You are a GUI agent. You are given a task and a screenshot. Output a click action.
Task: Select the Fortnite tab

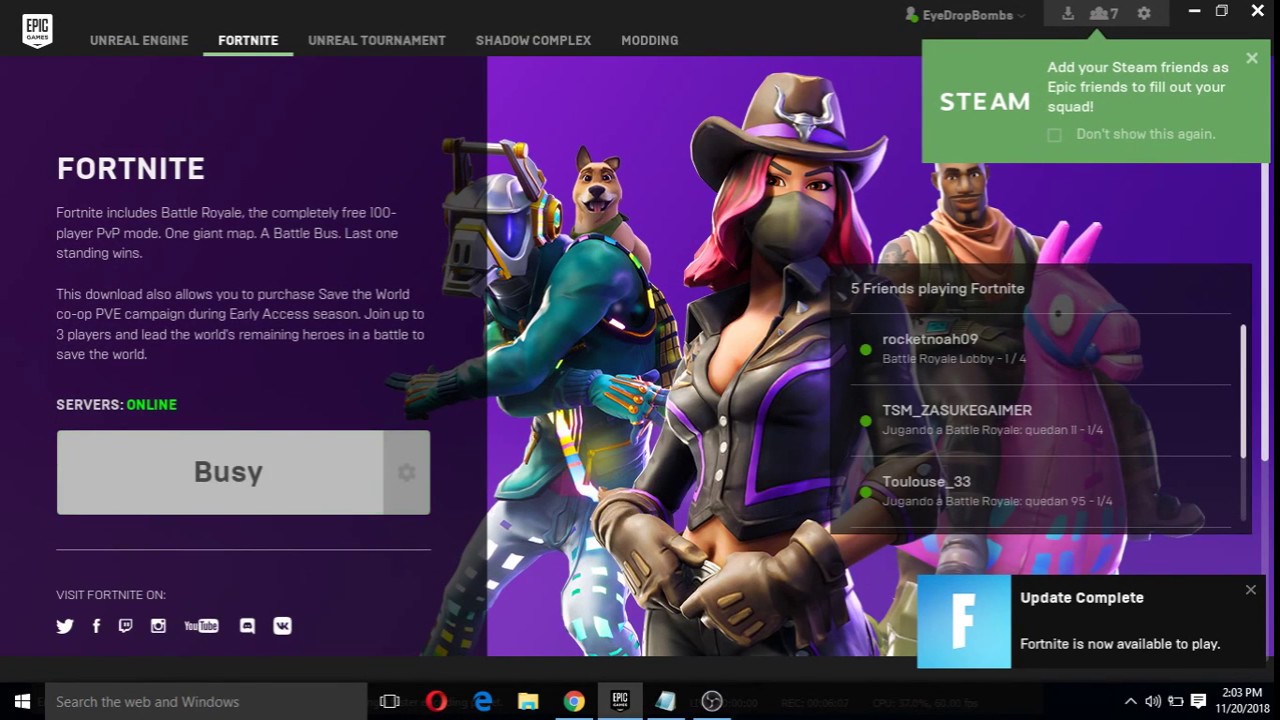pyautogui.click(x=248, y=40)
